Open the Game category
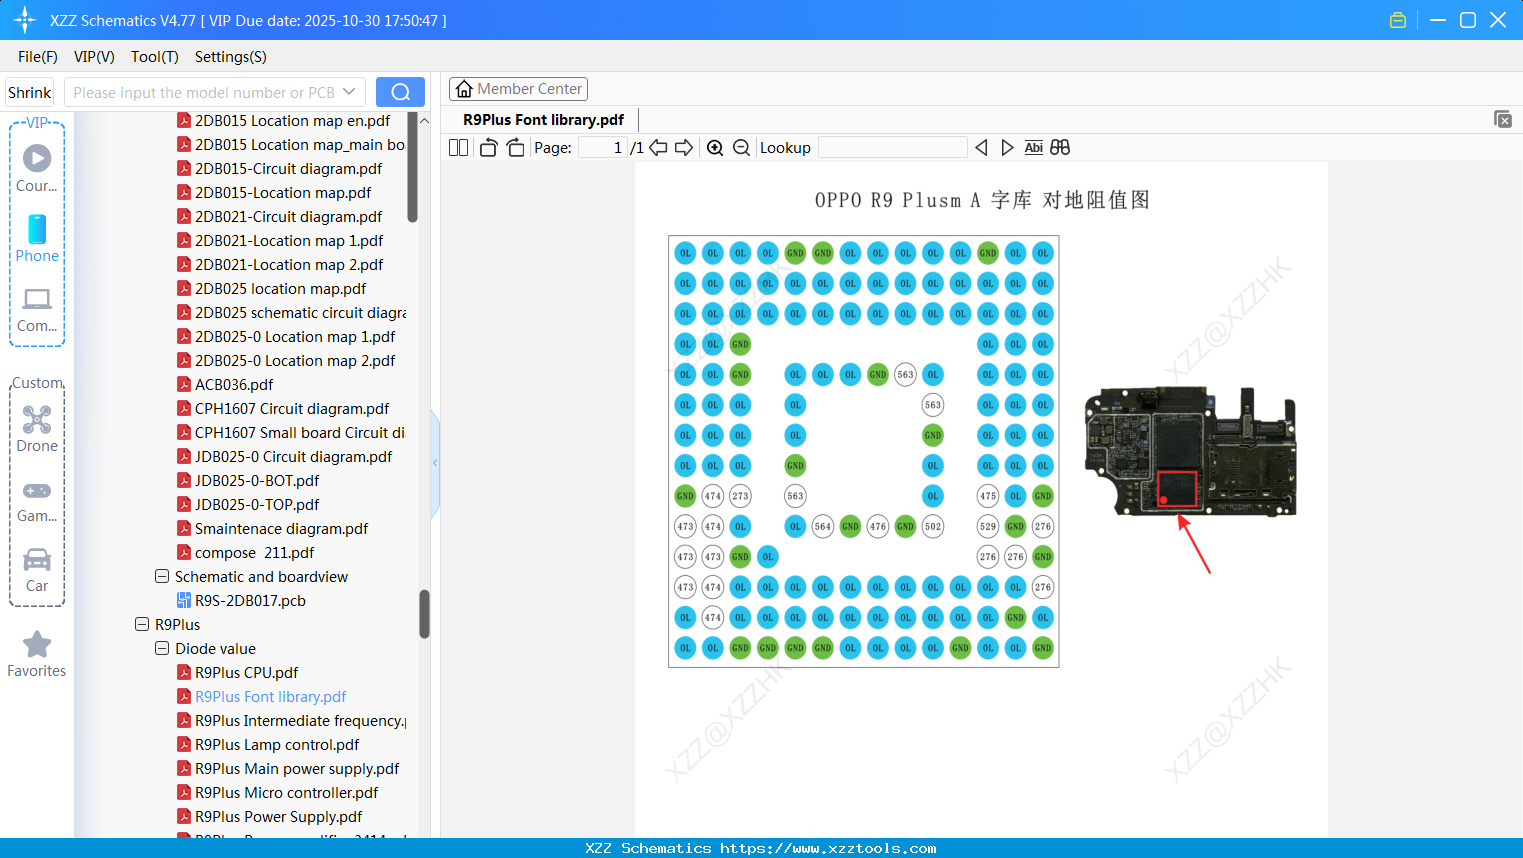Viewport: 1523px width, 858px height. tap(37, 501)
